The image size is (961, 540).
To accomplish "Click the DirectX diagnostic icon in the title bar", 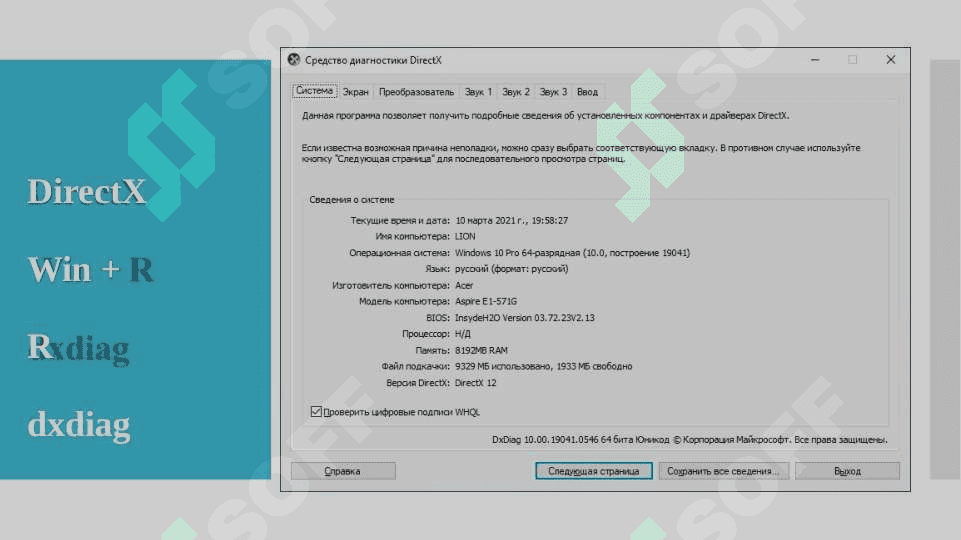I will click(x=294, y=59).
